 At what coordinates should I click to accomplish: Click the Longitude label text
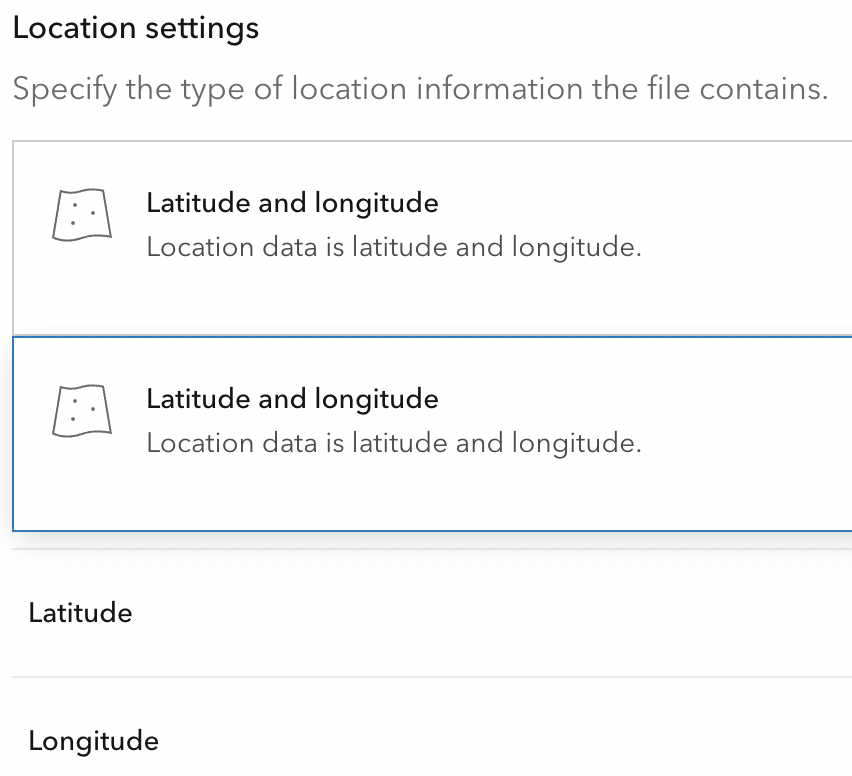tap(93, 741)
